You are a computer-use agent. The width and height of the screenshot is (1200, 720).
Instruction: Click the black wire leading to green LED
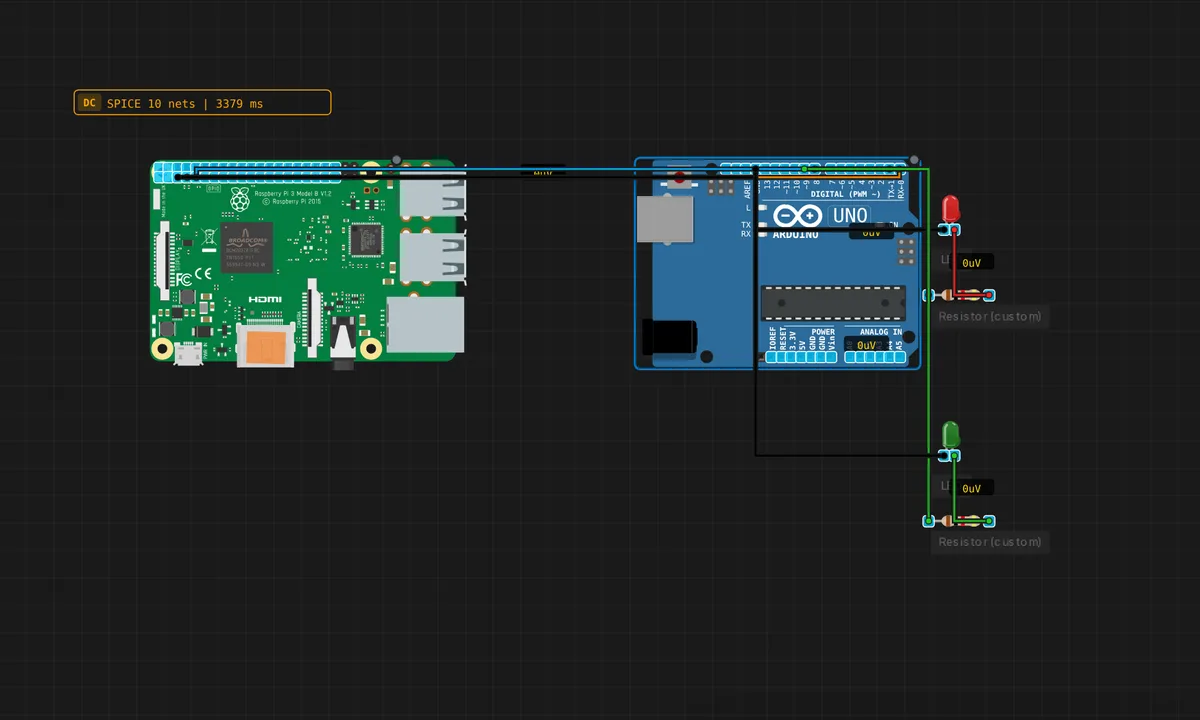pyautogui.click(x=850, y=455)
